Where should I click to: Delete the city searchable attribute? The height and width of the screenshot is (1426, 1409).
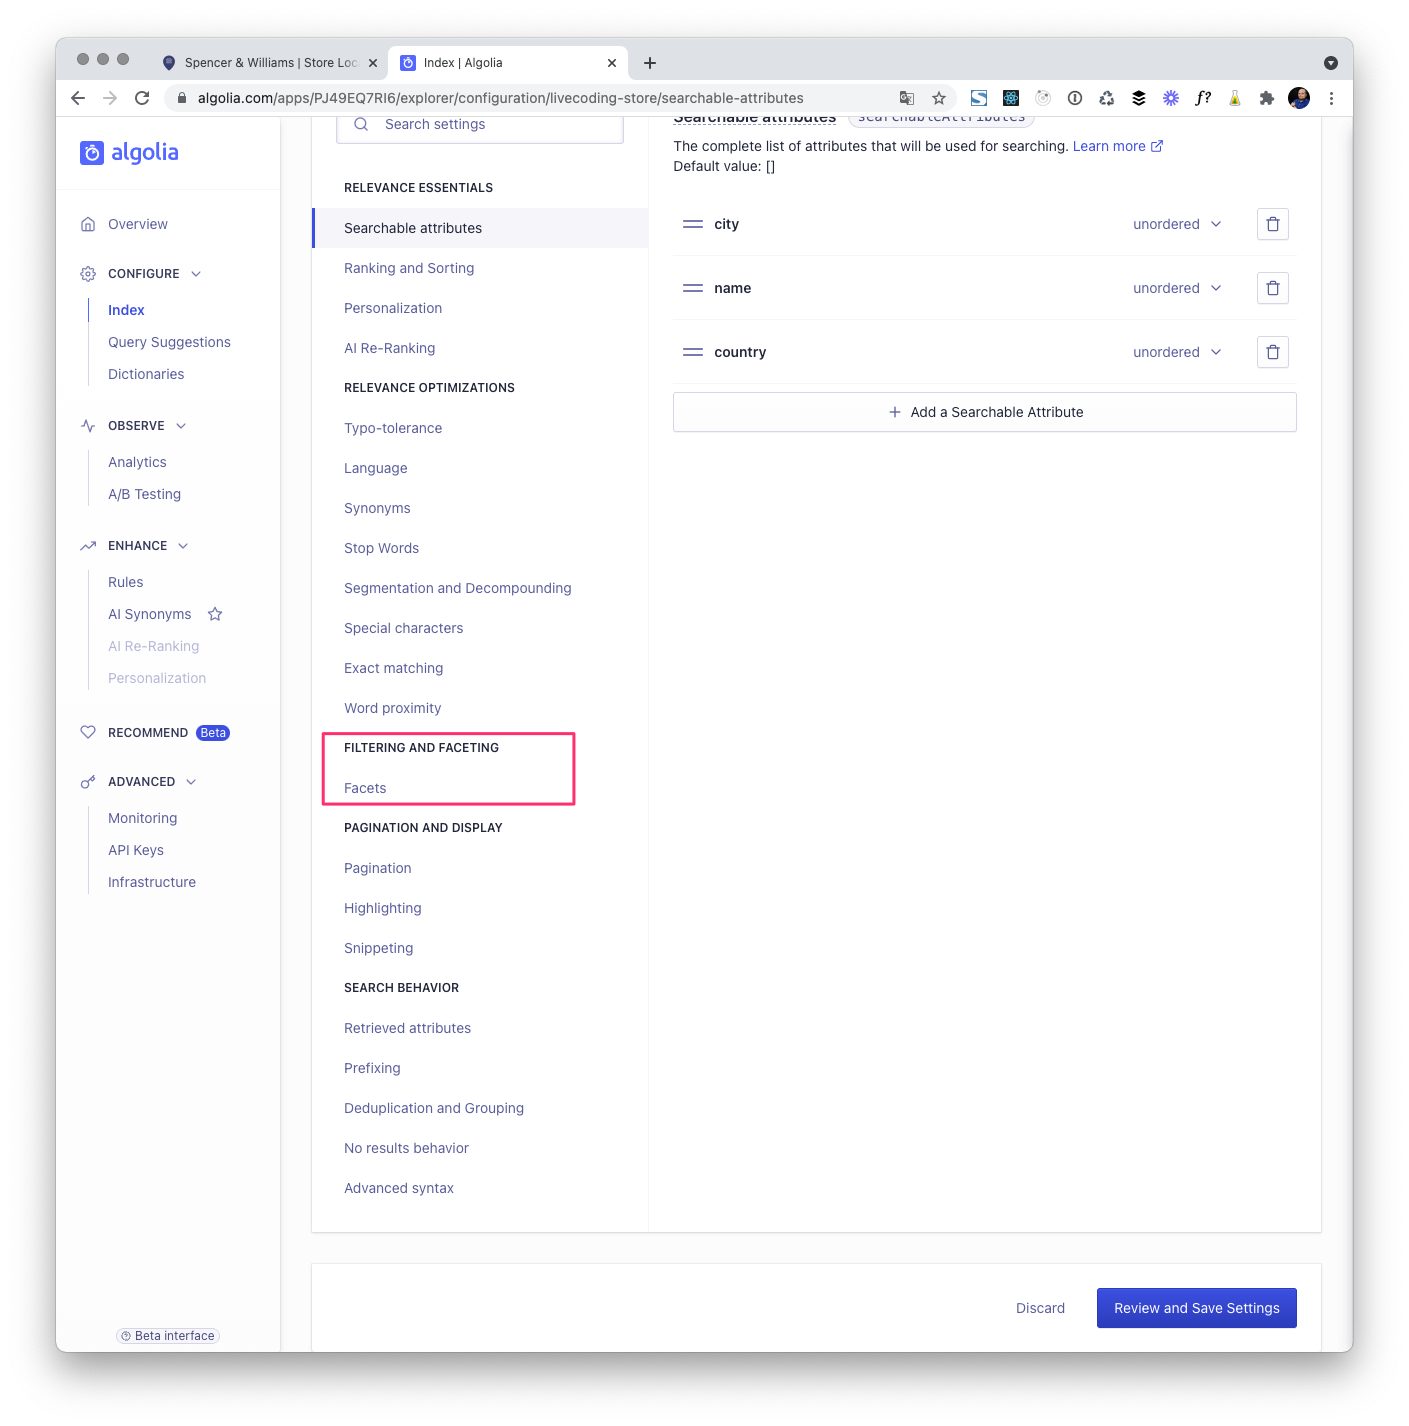tap(1273, 224)
